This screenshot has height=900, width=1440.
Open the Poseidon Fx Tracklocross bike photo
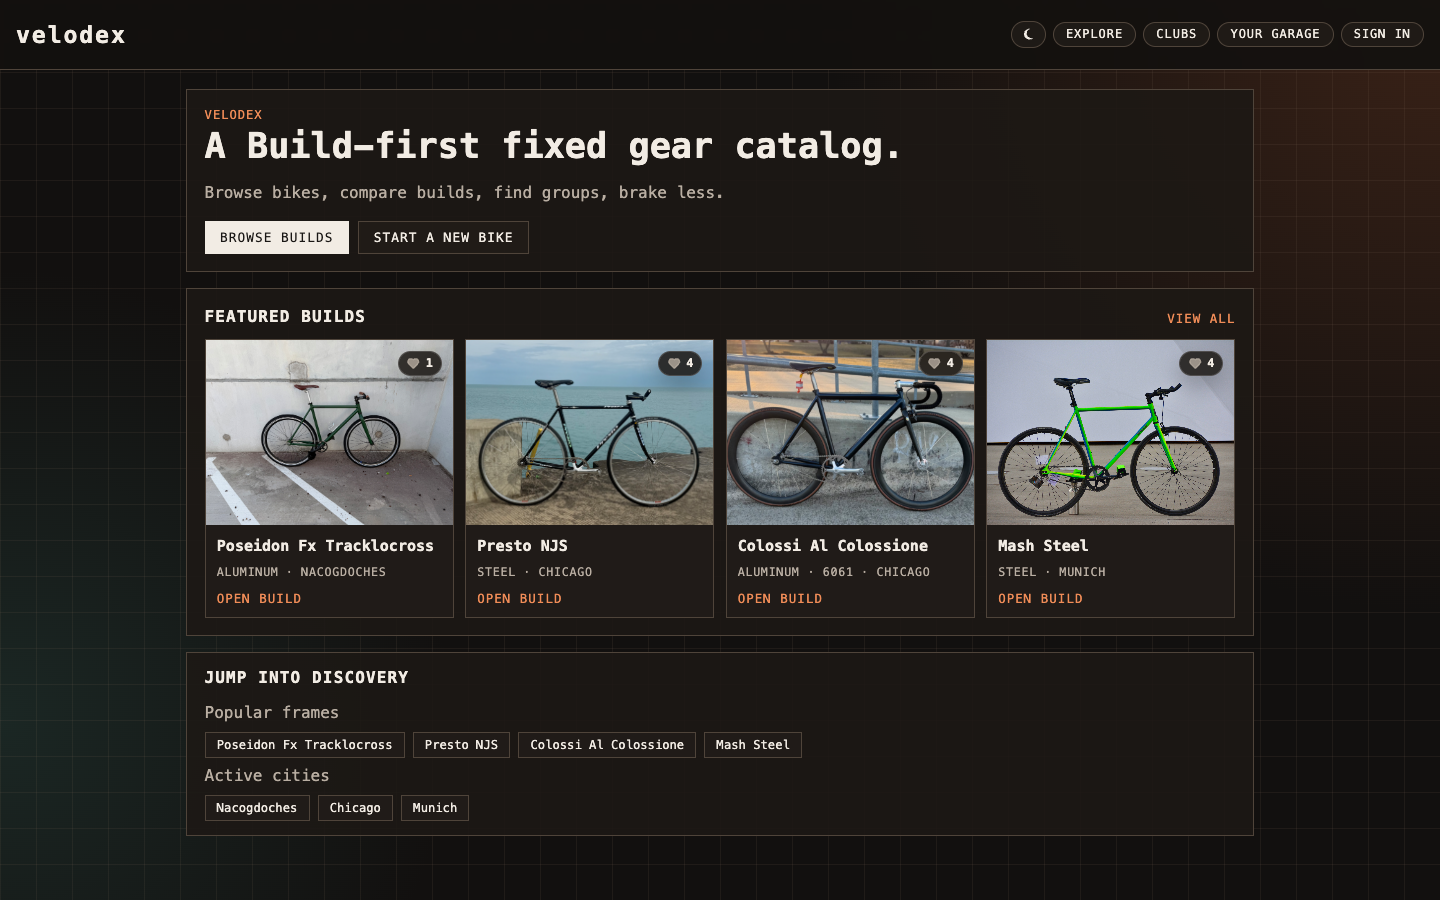pos(329,432)
